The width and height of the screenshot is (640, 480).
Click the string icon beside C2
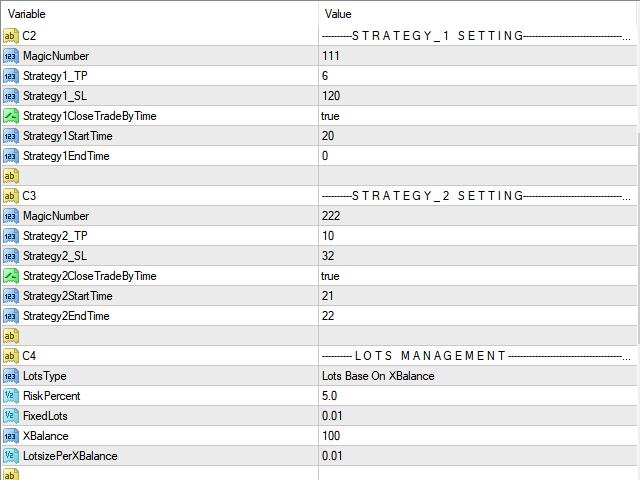(x=11, y=36)
